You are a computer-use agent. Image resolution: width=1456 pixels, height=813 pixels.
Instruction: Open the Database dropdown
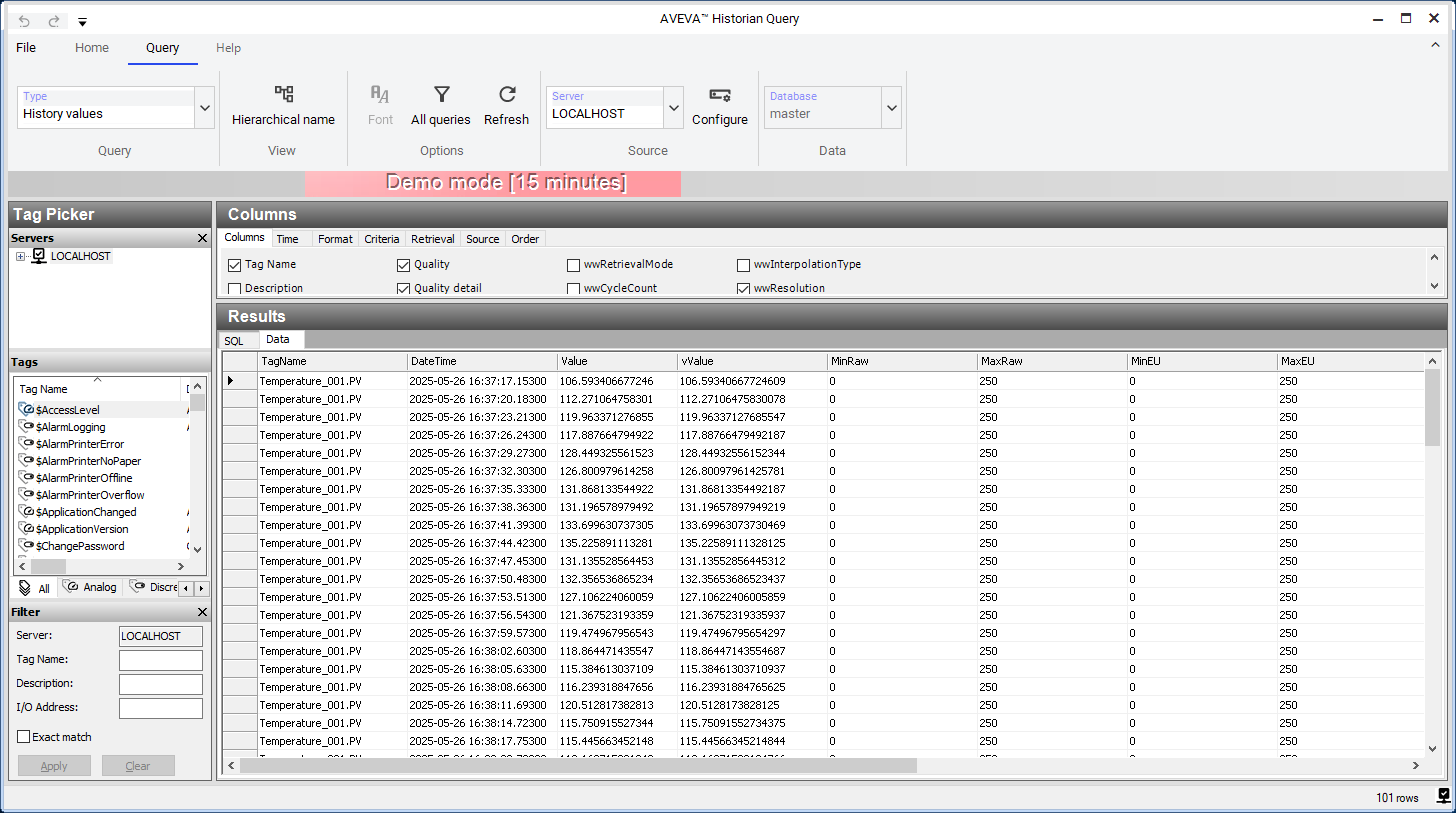[891, 107]
